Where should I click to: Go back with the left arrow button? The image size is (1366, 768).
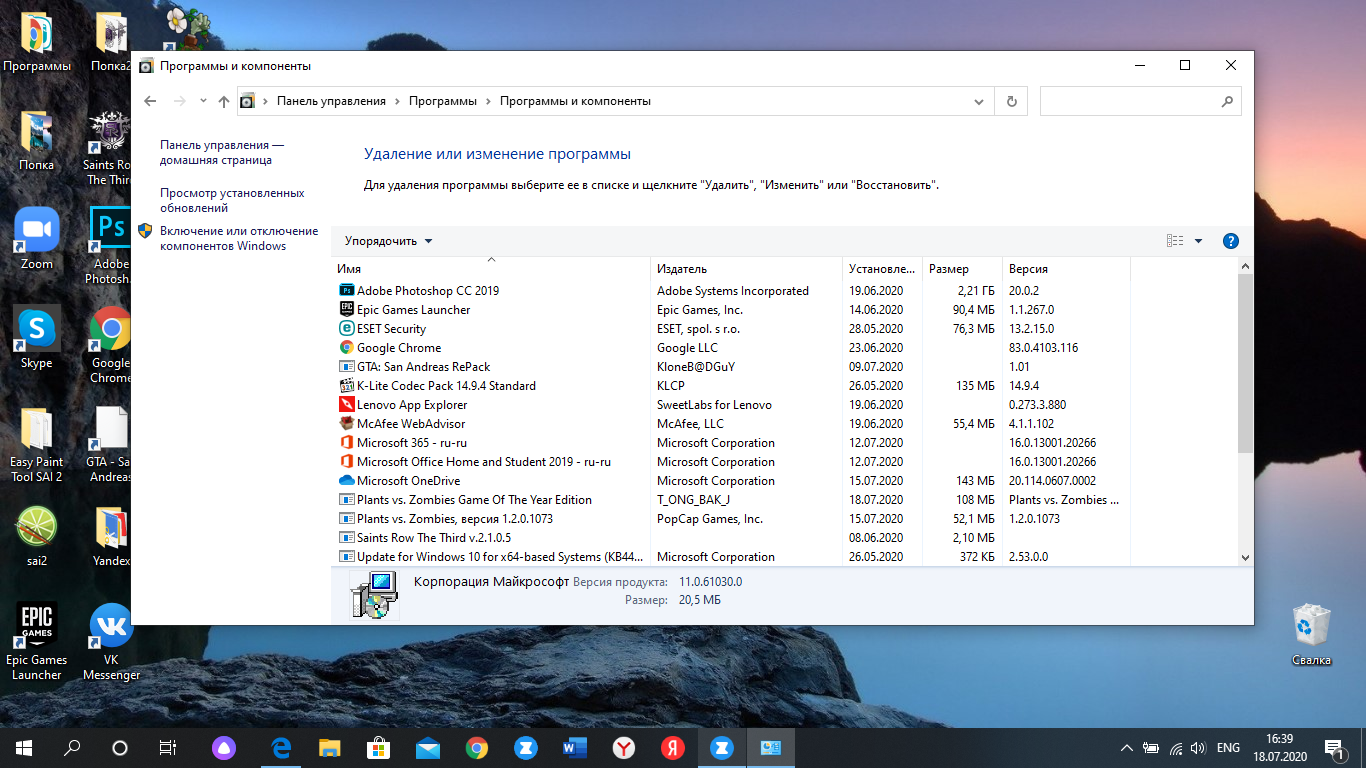pos(150,101)
